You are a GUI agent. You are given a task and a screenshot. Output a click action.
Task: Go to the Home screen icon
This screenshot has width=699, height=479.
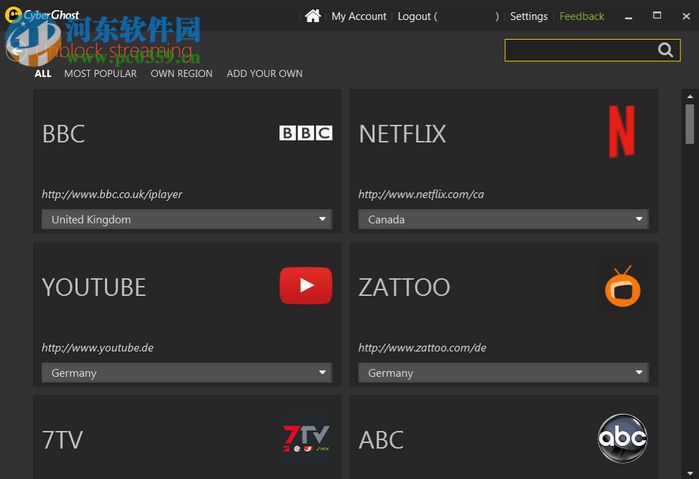click(x=313, y=16)
